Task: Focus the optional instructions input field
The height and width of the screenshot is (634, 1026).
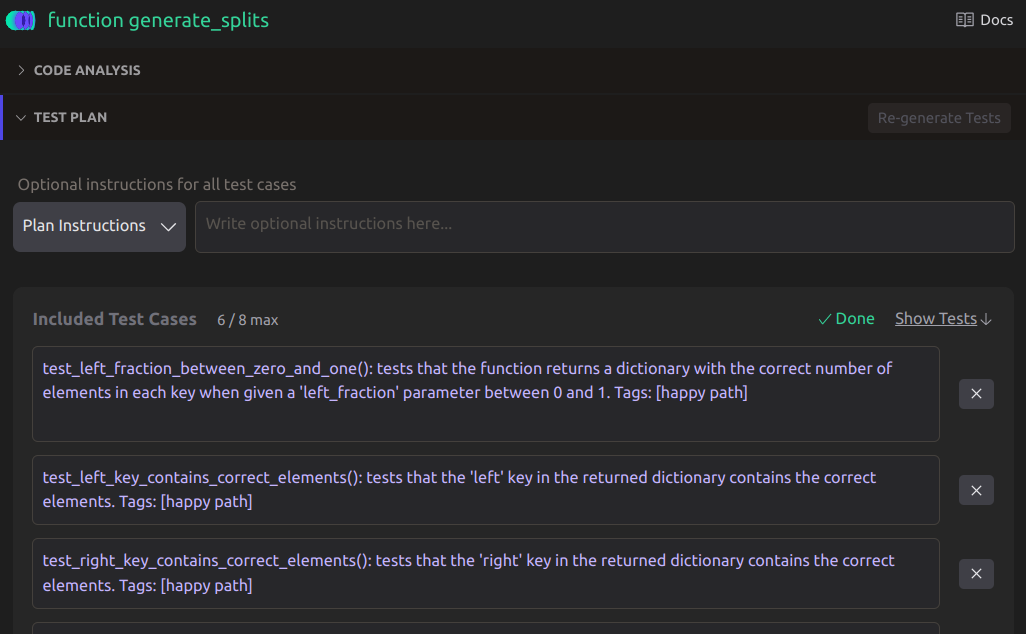Action: tap(605, 226)
